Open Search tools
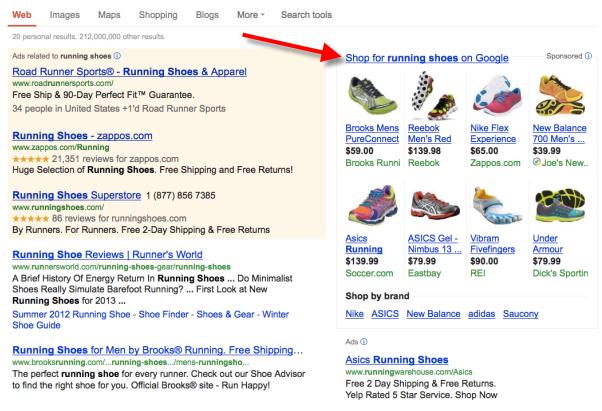Image resolution: width=602 pixels, height=411 pixels. pos(306,15)
